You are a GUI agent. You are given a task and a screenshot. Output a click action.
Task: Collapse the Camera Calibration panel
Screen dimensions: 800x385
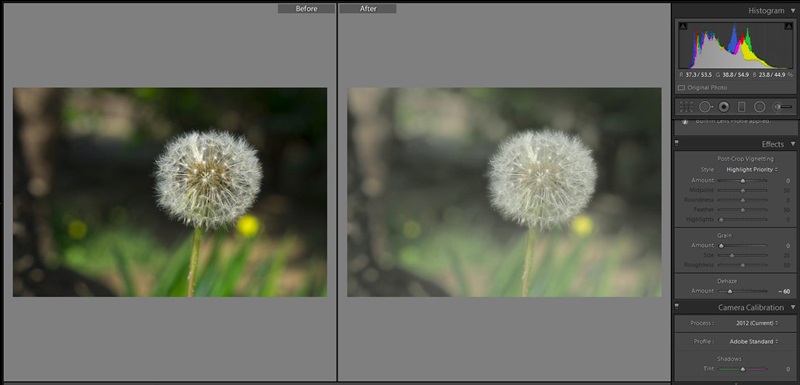click(792, 307)
